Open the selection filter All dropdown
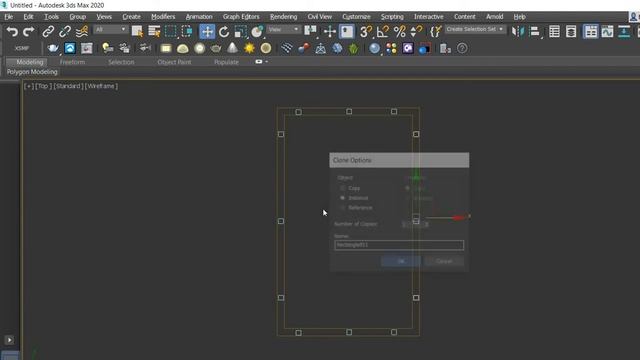Image resolution: width=640 pixels, height=360 pixels. point(110,29)
